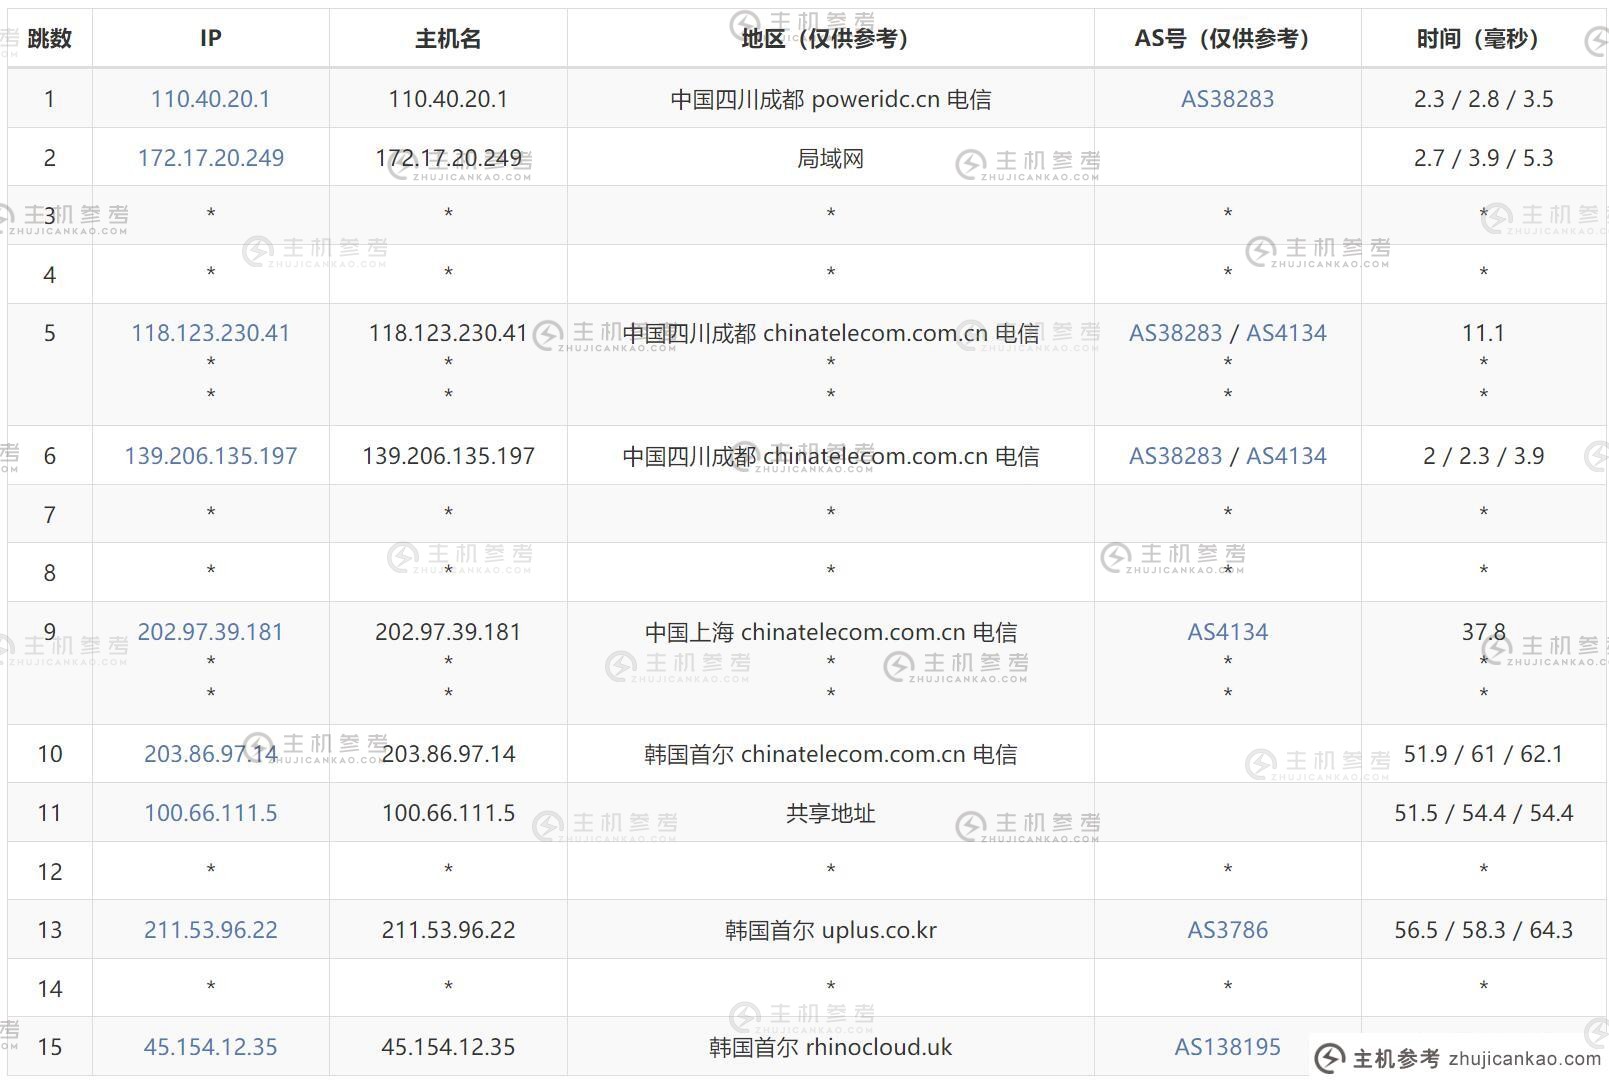This screenshot has width=1609, height=1083.
Task: Open the AS3786 link
Action: (1227, 930)
